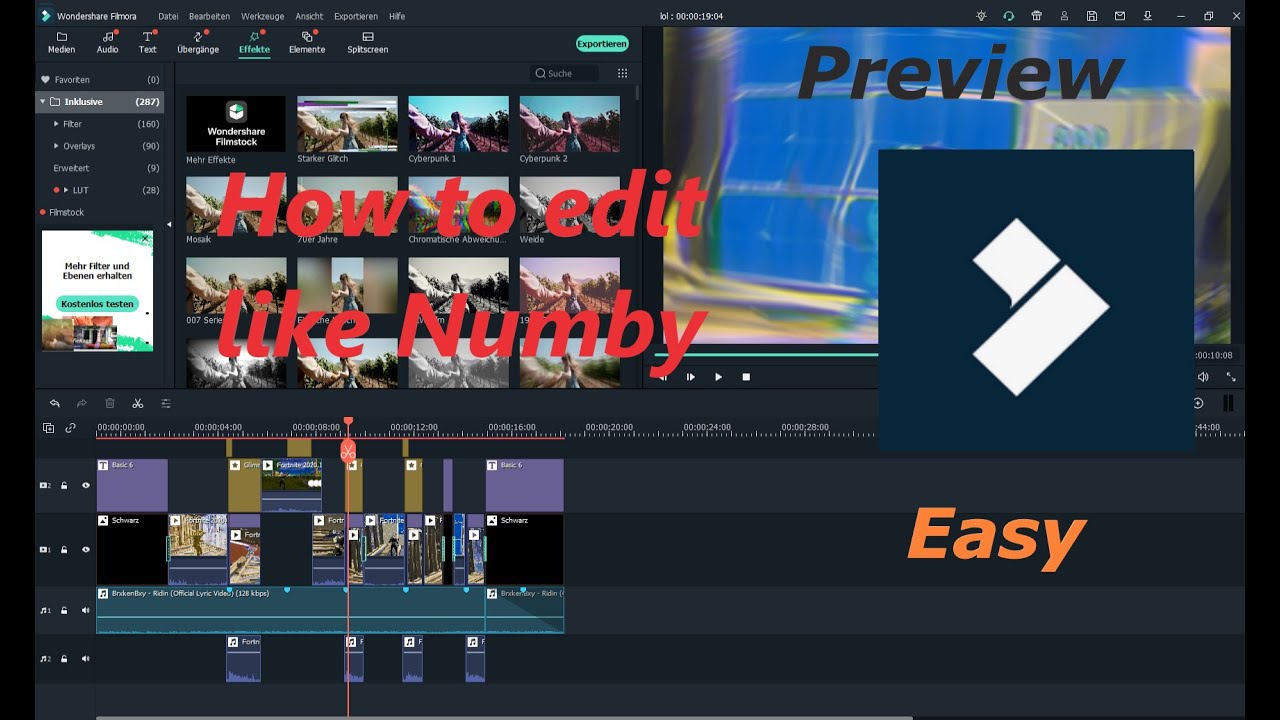Screen dimensions: 1280x720
Task: Select the Starker Glitch effect
Action: pyautogui.click(x=347, y=124)
